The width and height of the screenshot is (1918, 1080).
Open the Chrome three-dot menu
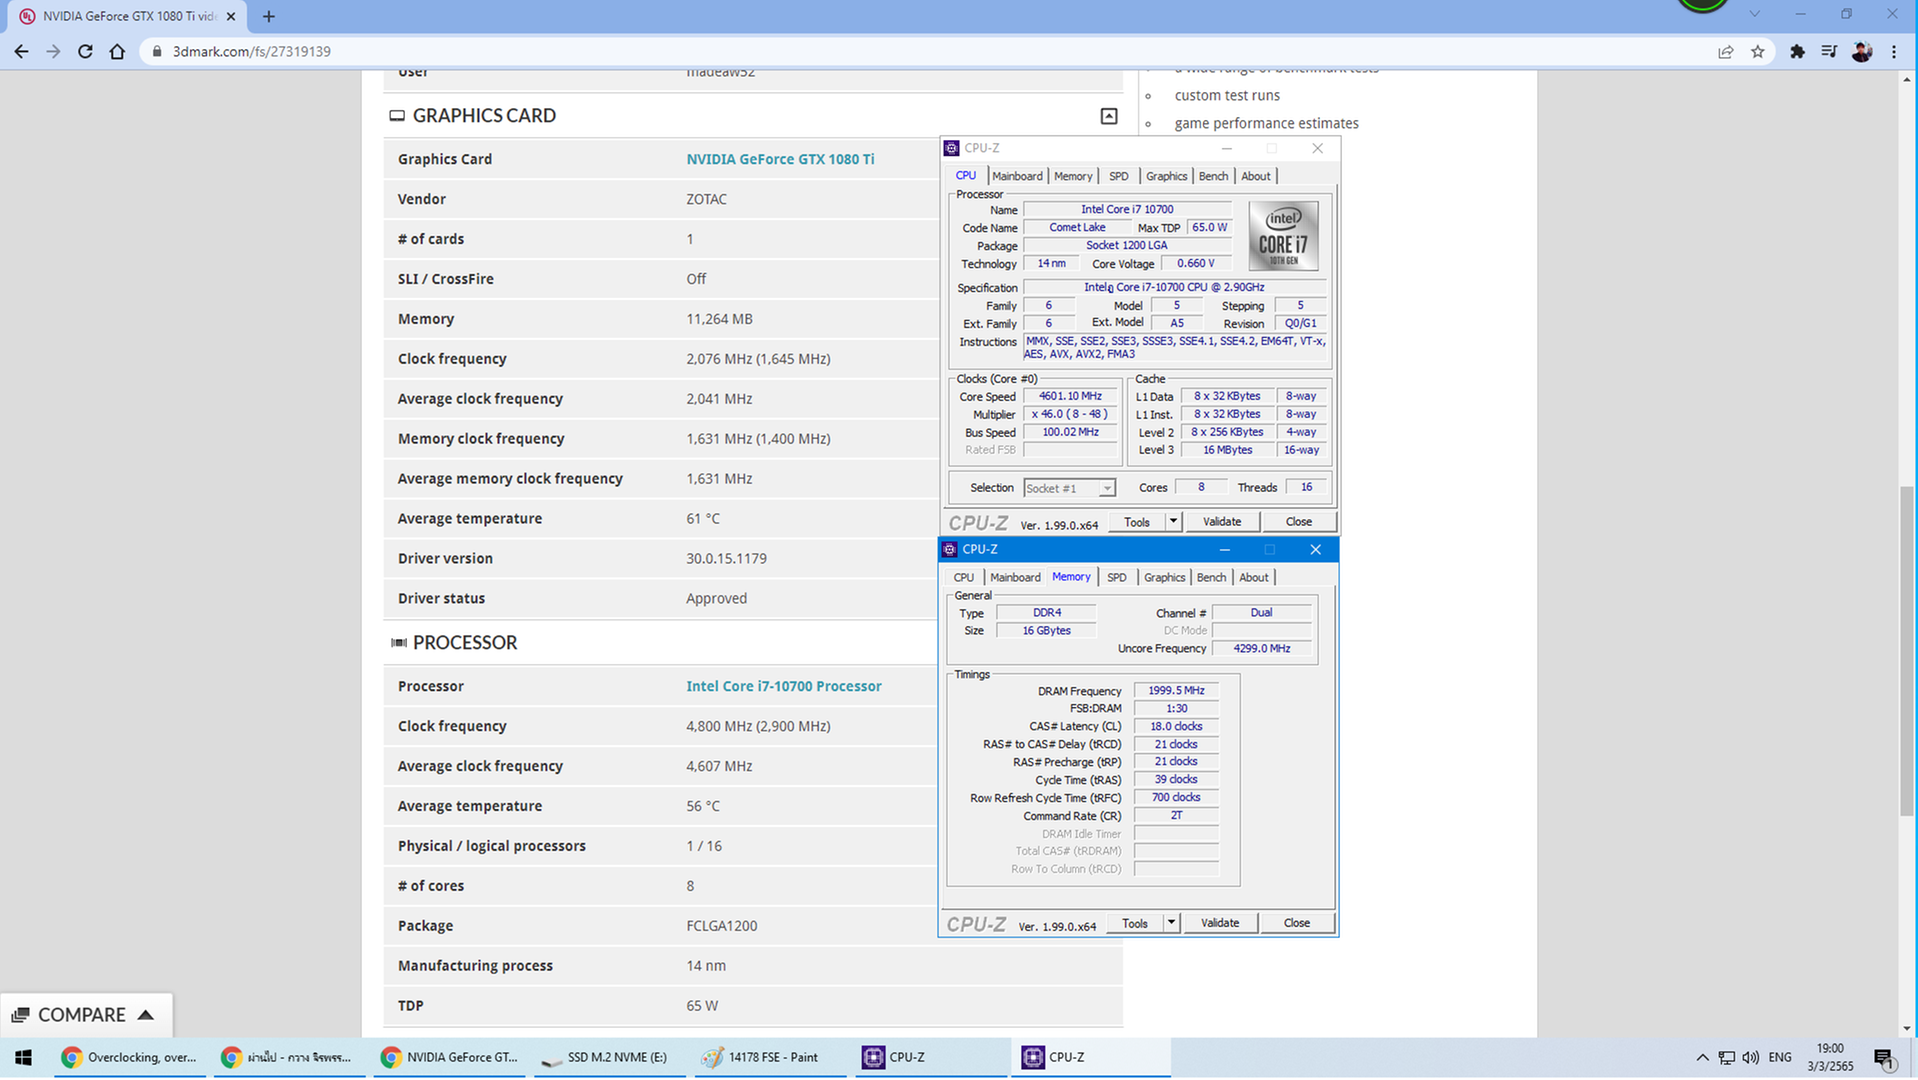[1894, 52]
